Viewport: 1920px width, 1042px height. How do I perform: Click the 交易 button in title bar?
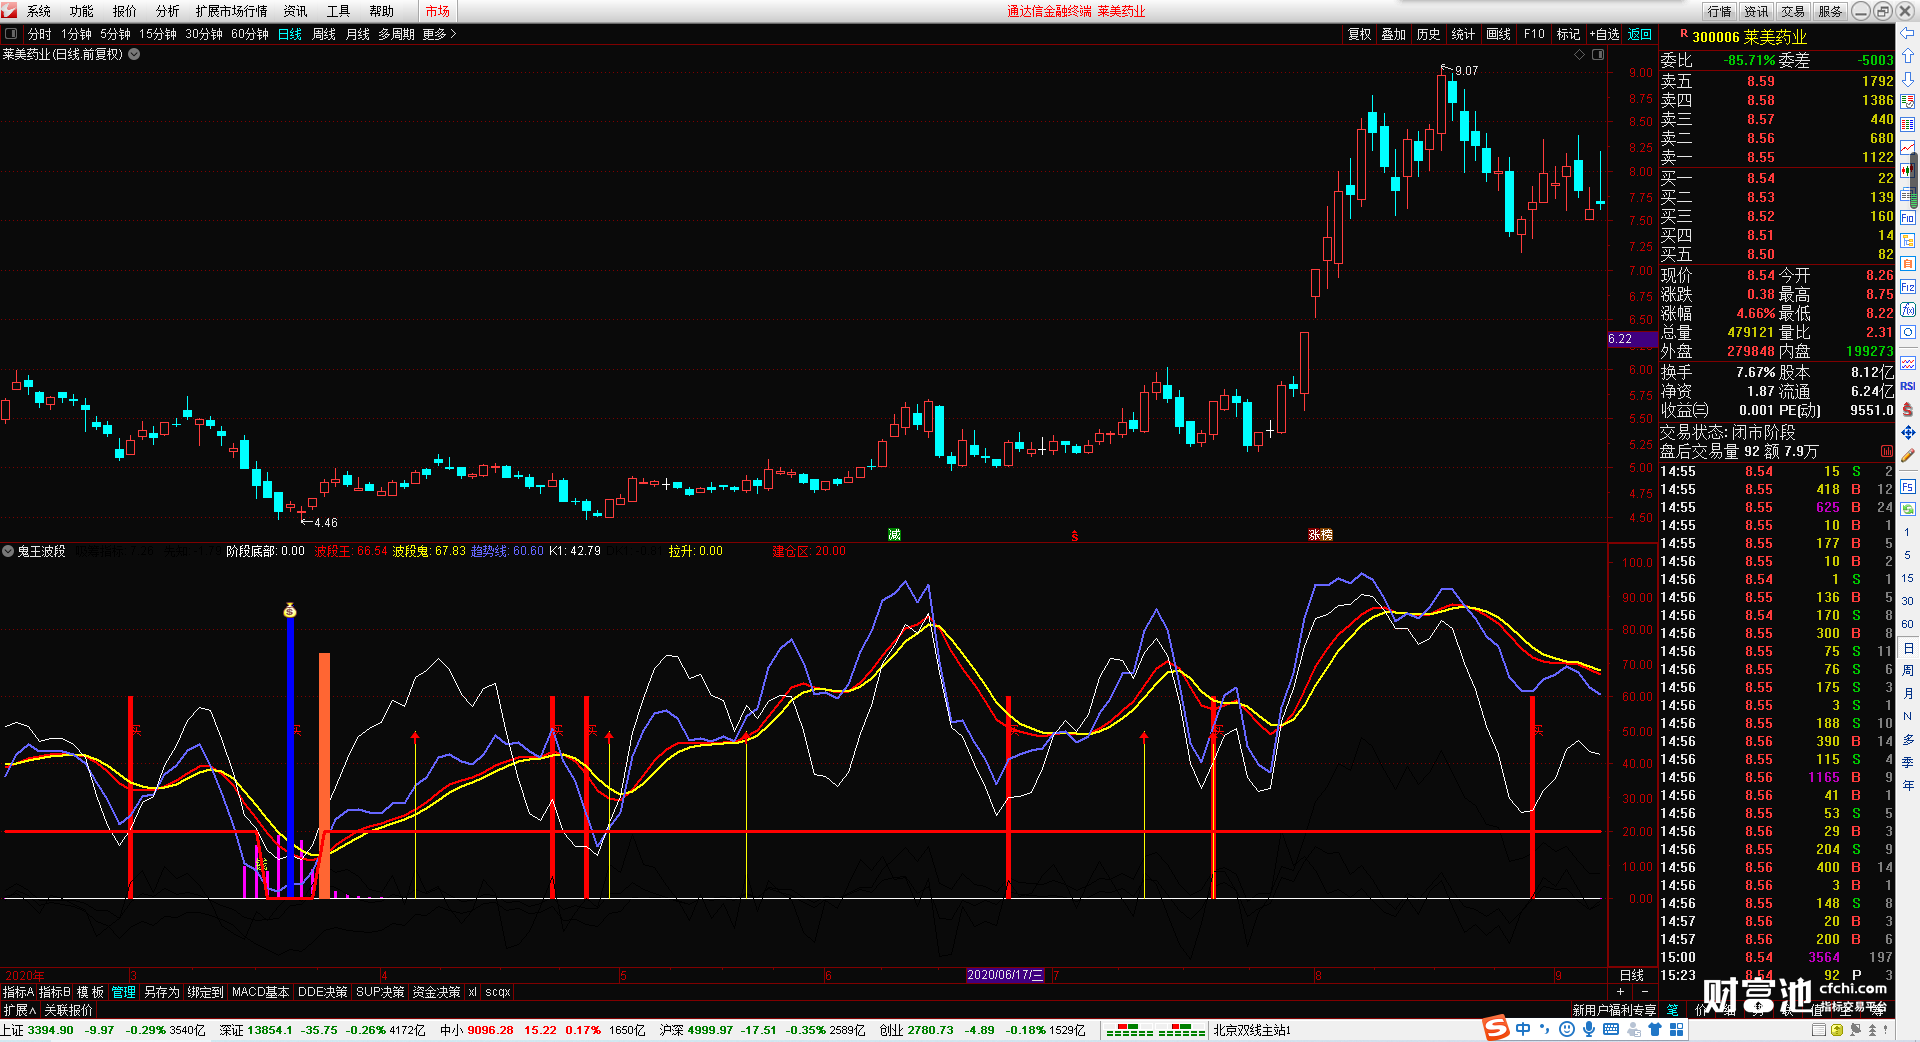(1793, 11)
